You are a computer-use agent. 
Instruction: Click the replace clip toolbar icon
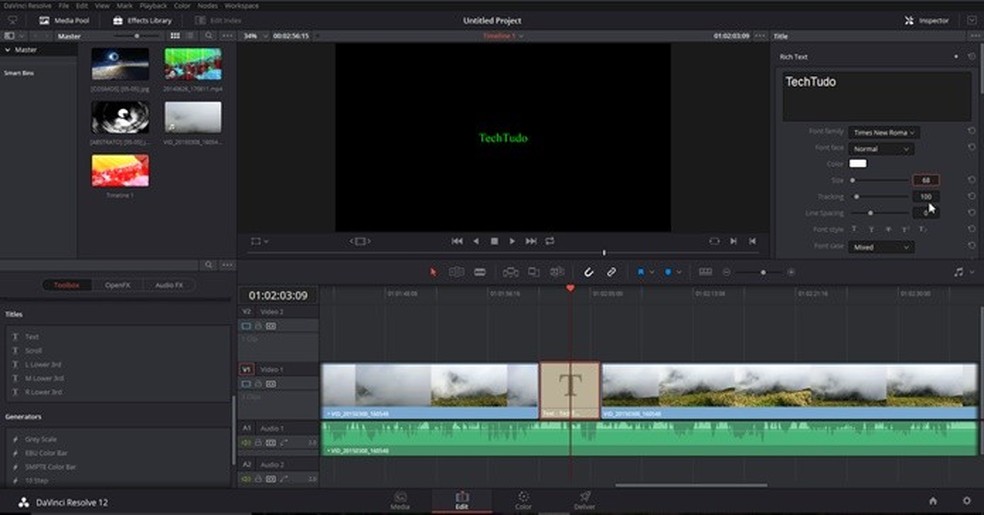pyautogui.click(x=557, y=272)
